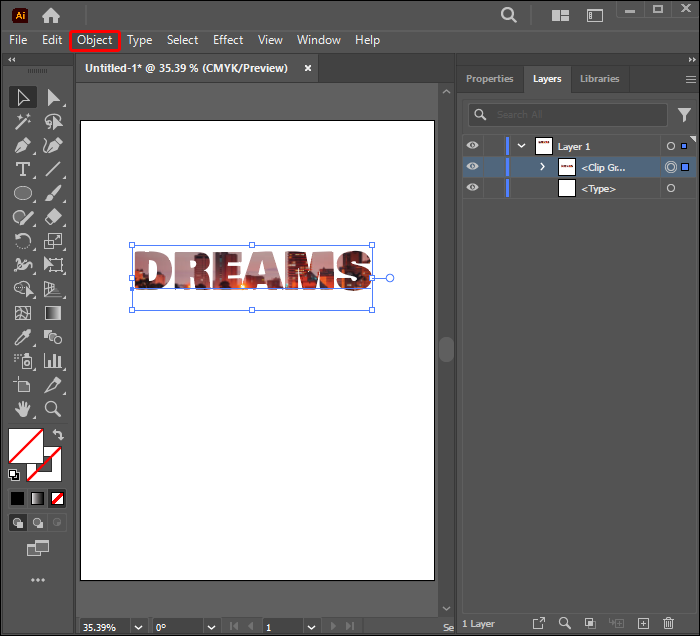Screen dimensions: 700x636
Task: Select the Pen tool
Action: [23, 145]
